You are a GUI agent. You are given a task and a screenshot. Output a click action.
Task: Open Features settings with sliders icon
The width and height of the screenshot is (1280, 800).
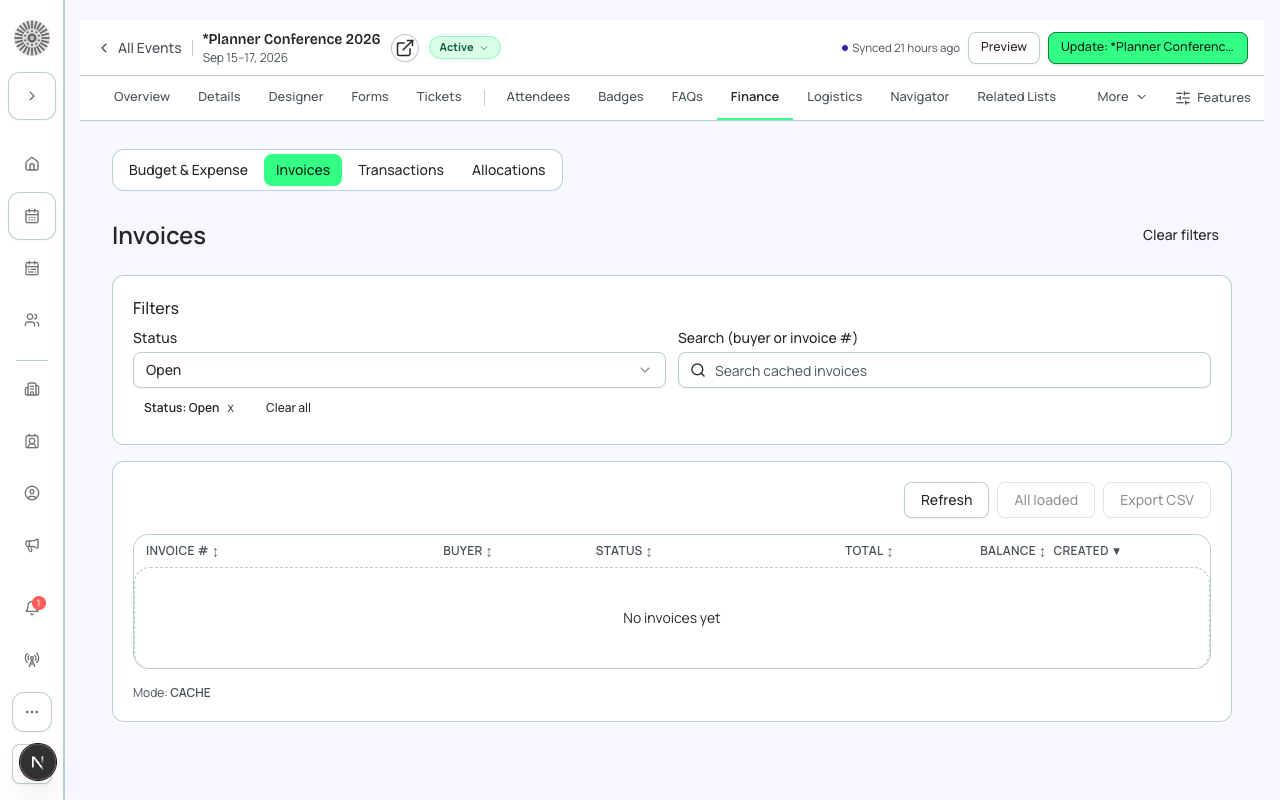[1213, 98]
